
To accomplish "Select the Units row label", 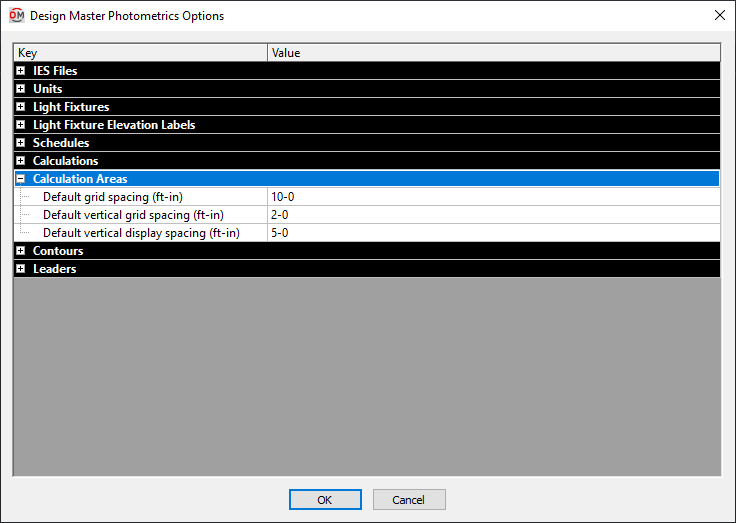I will tap(47, 89).
